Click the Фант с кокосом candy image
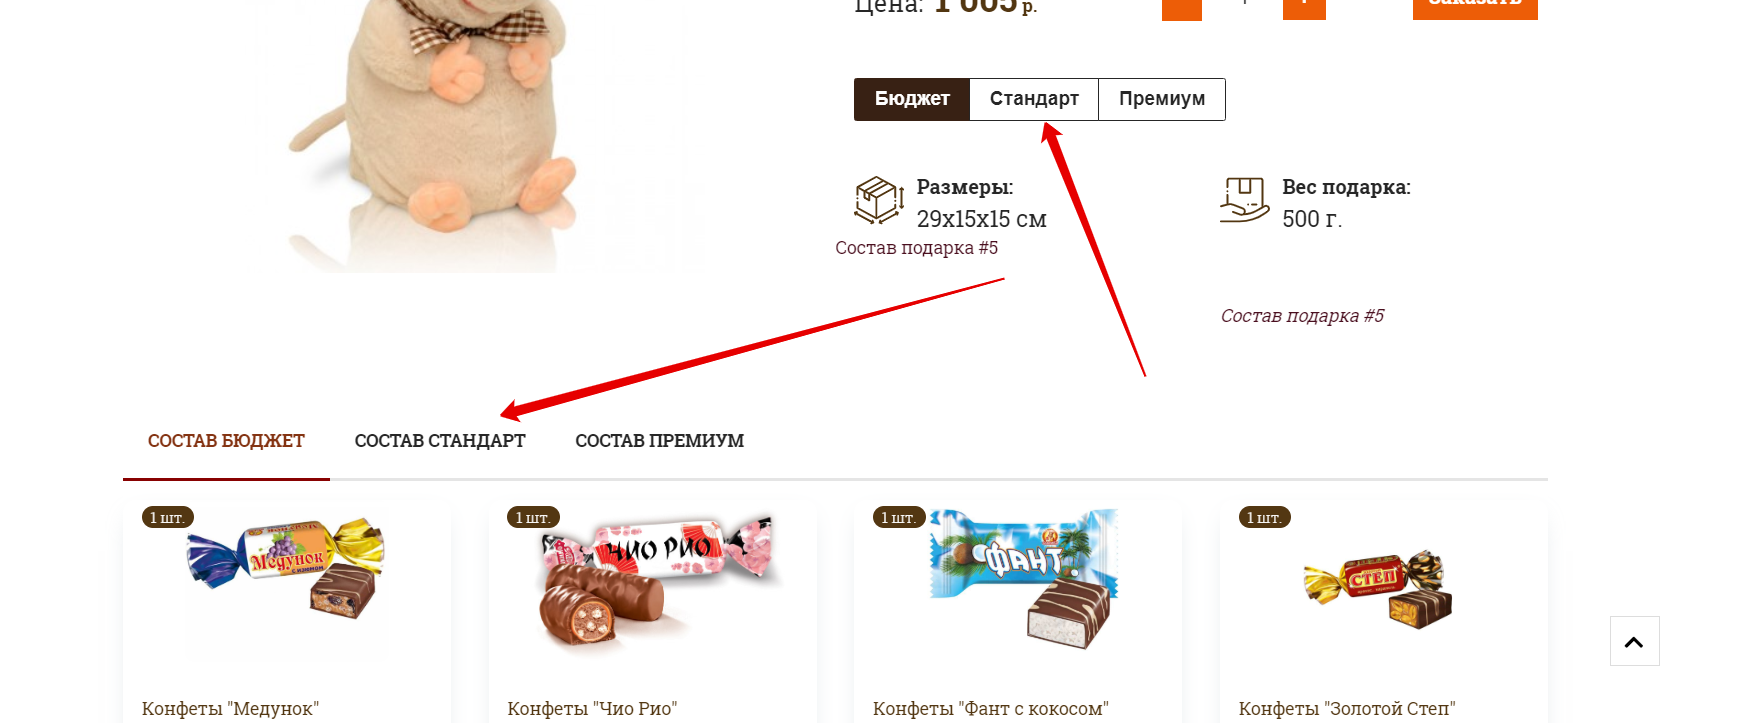 pyautogui.click(x=1024, y=579)
